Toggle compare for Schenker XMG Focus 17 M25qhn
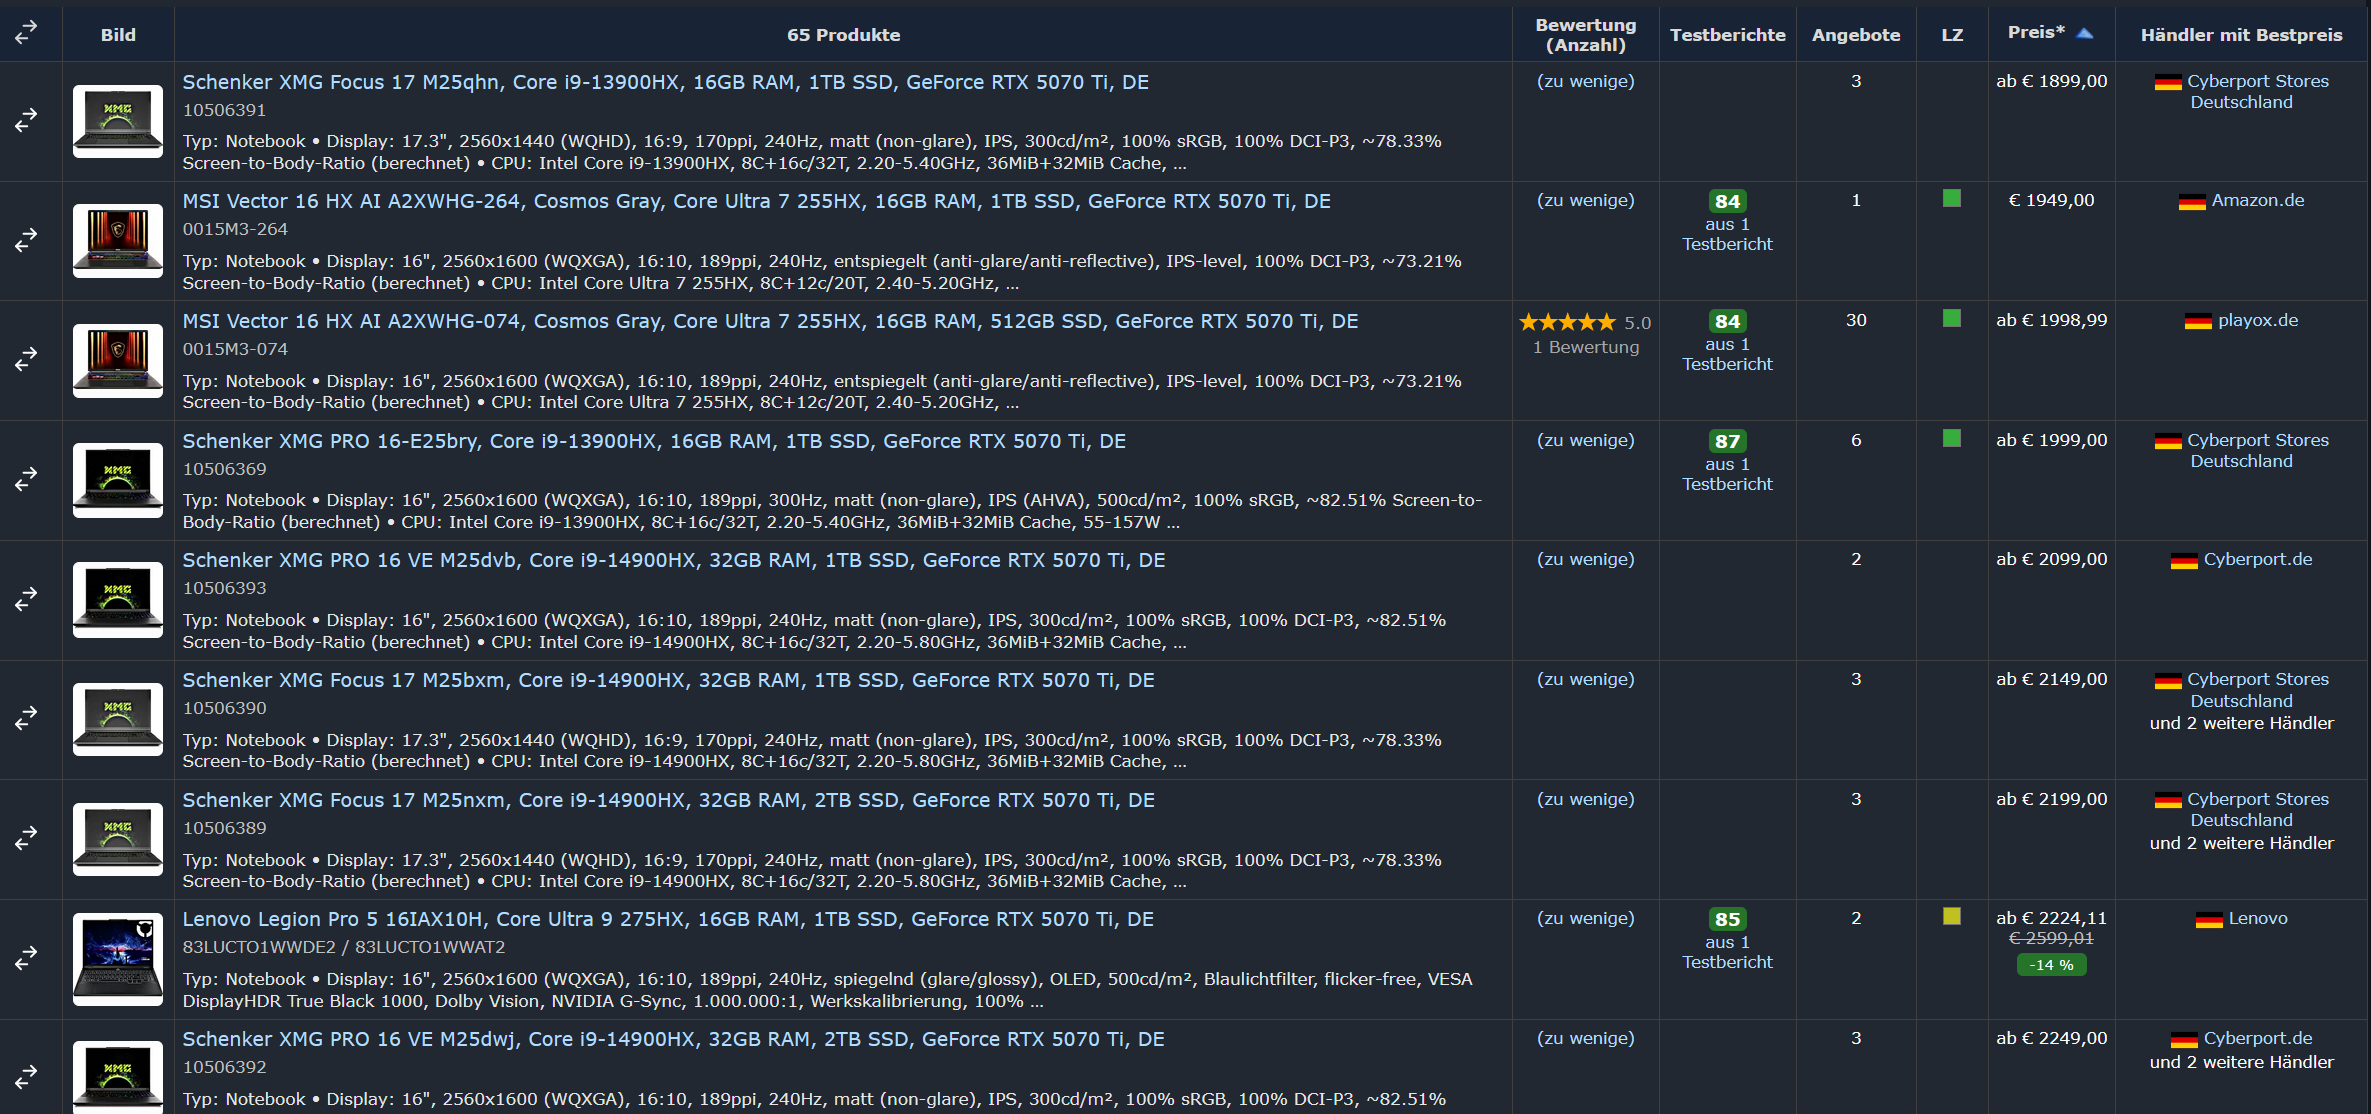Image resolution: width=2371 pixels, height=1114 pixels. [x=26, y=120]
